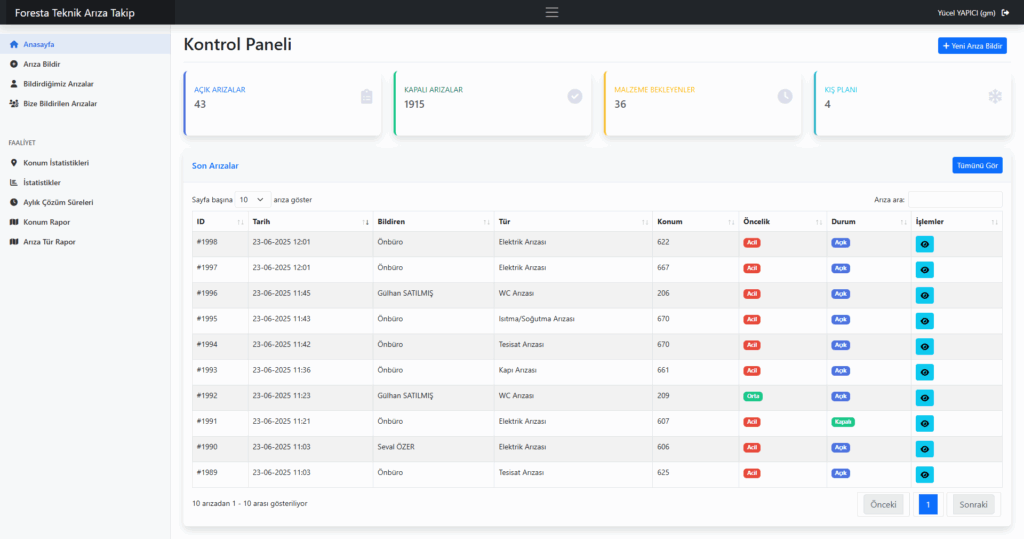Screen dimensions: 1024x539
Task: View details of fault #1997
Action: click(x=924, y=270)
